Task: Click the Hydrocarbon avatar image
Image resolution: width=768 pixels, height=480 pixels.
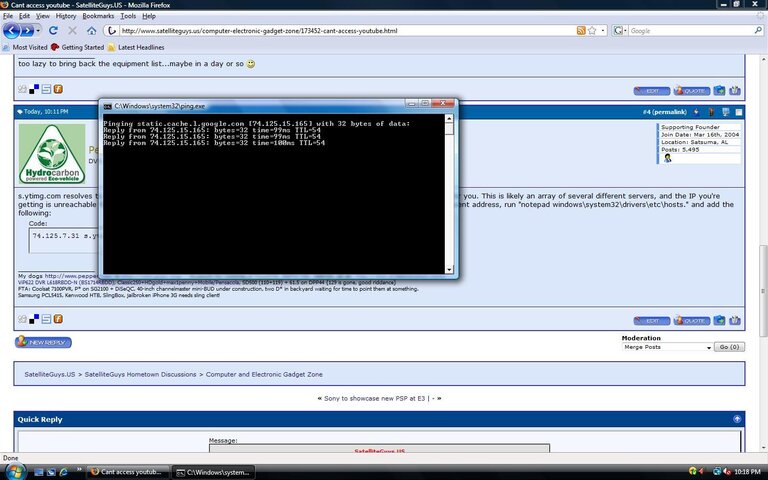Action: (52, 154)
